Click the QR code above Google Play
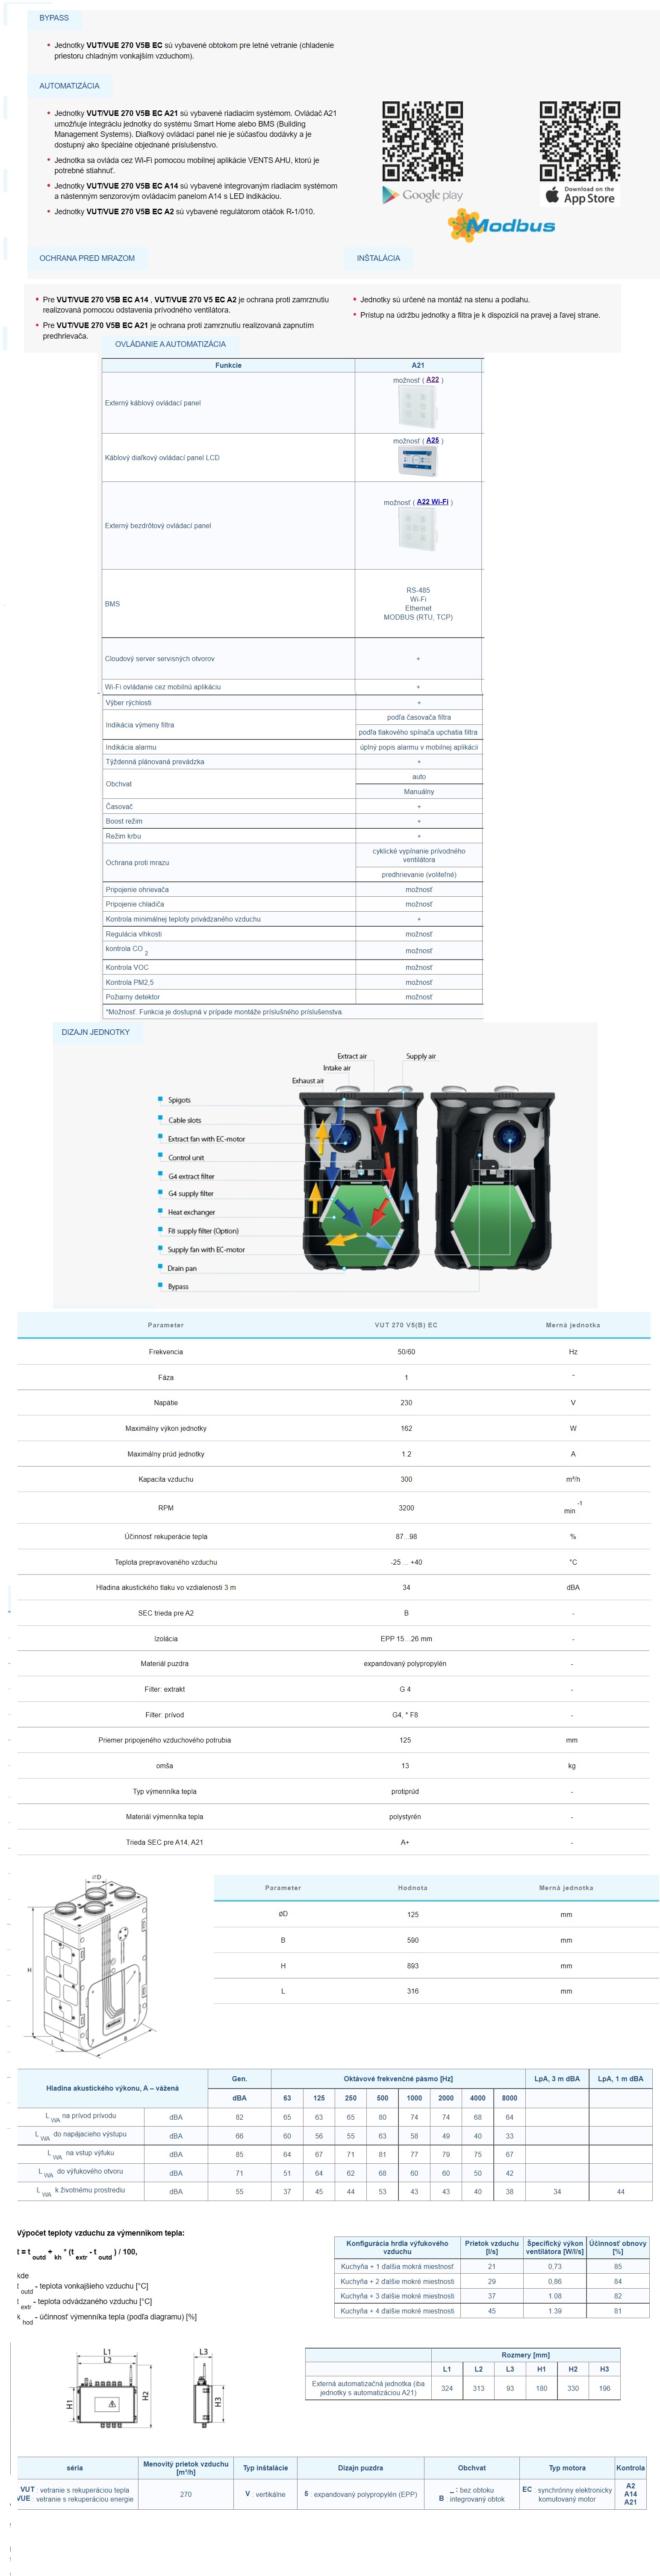The height and width of the screenshot is (2576, 660). (422, 141)
